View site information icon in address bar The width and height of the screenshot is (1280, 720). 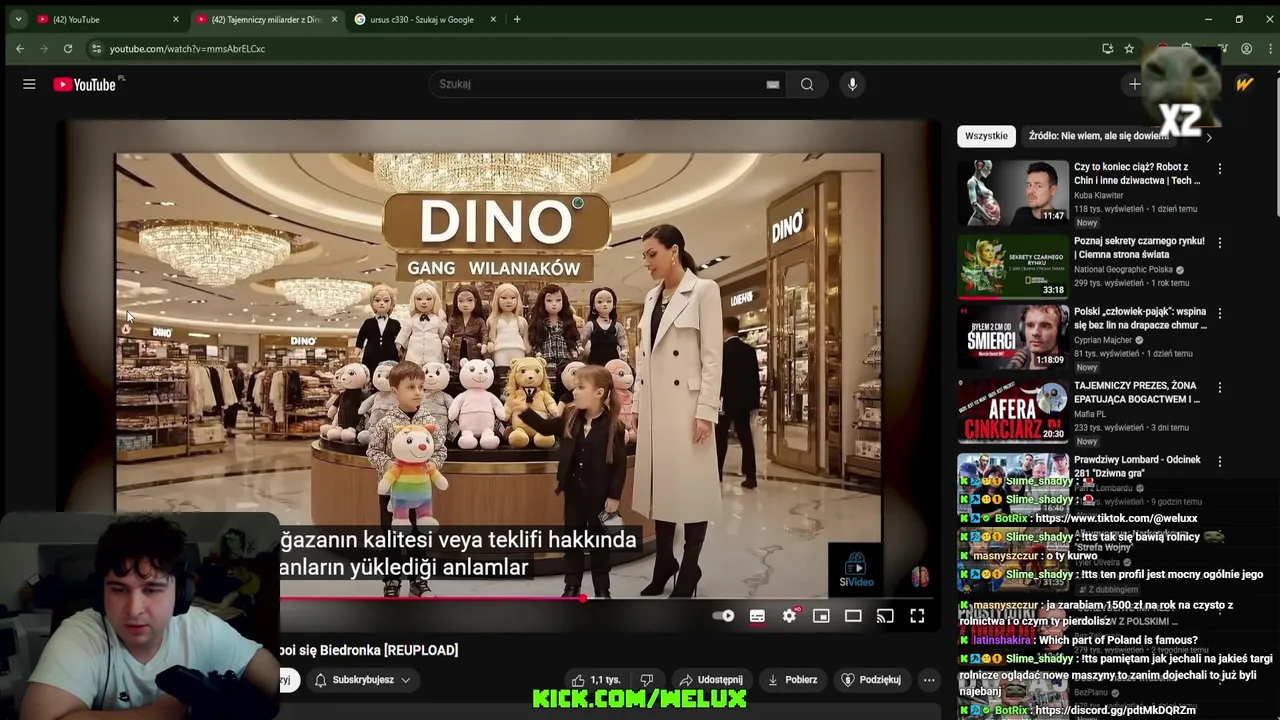(96, 48)
